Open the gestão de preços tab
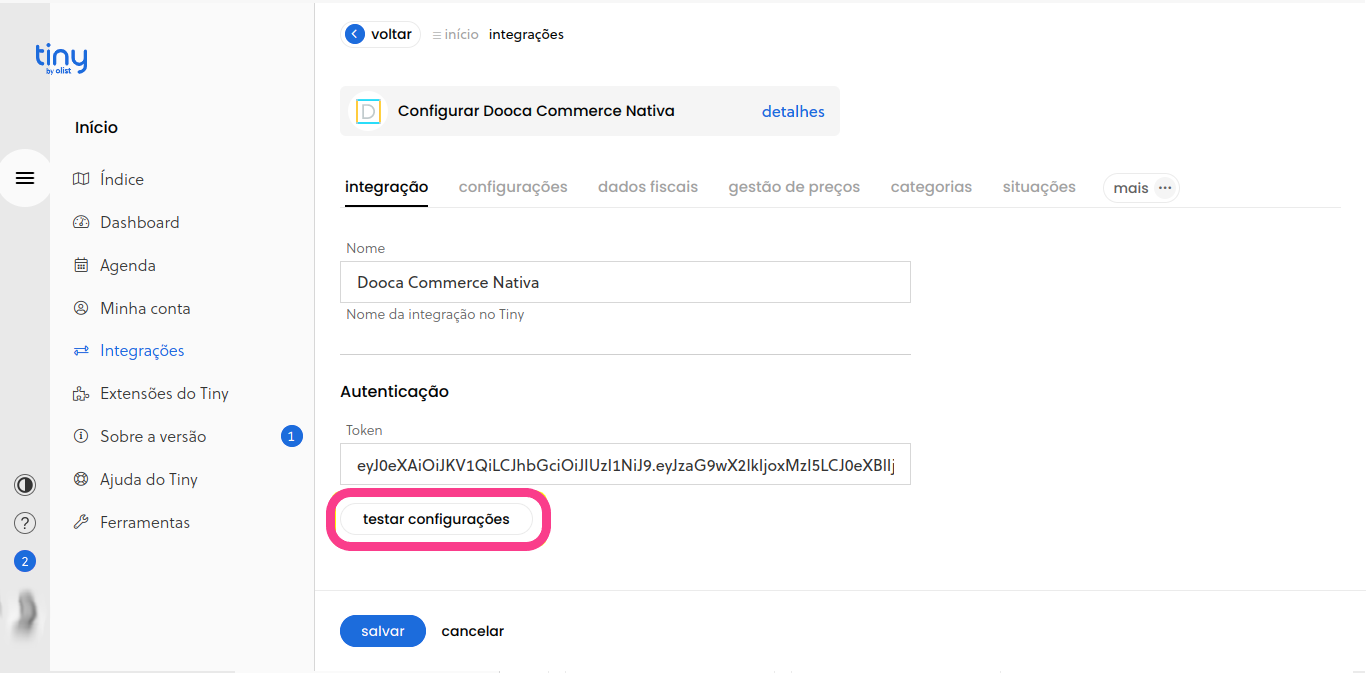 pyautogui.click(x=794, y=187)
